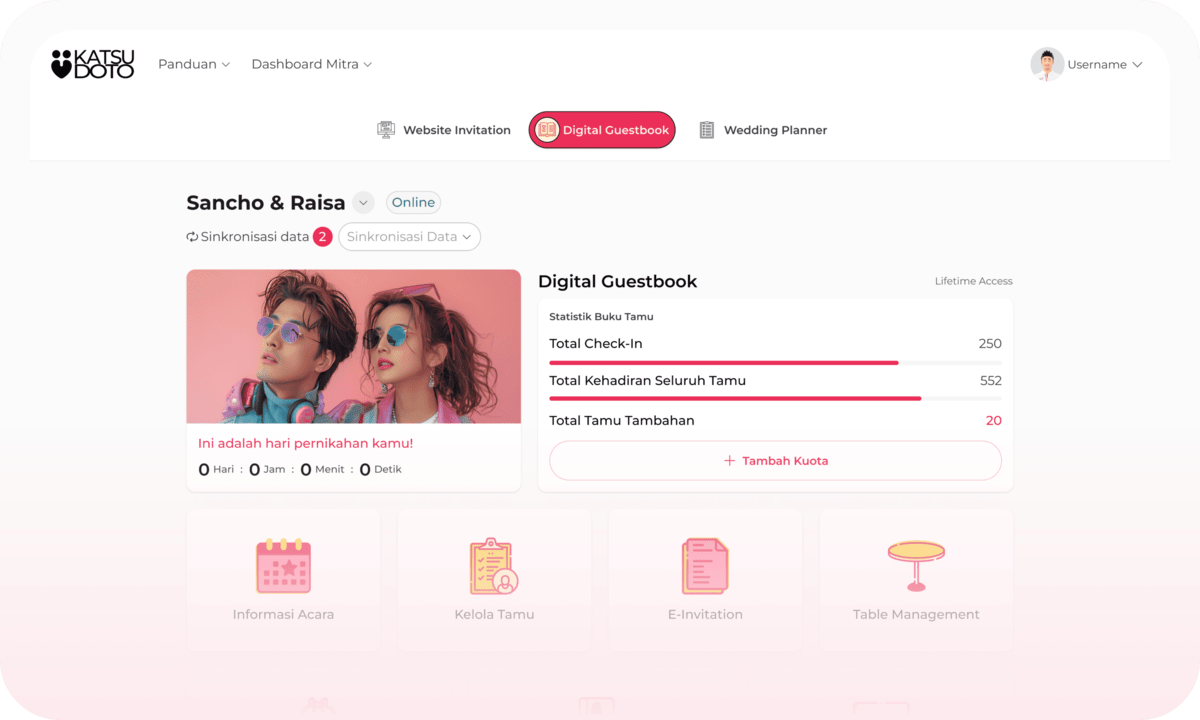The height and width of the screenshot is (720, 1200).
Task: Switch to the Website Invitation tab
Action: tap(444, 130)
